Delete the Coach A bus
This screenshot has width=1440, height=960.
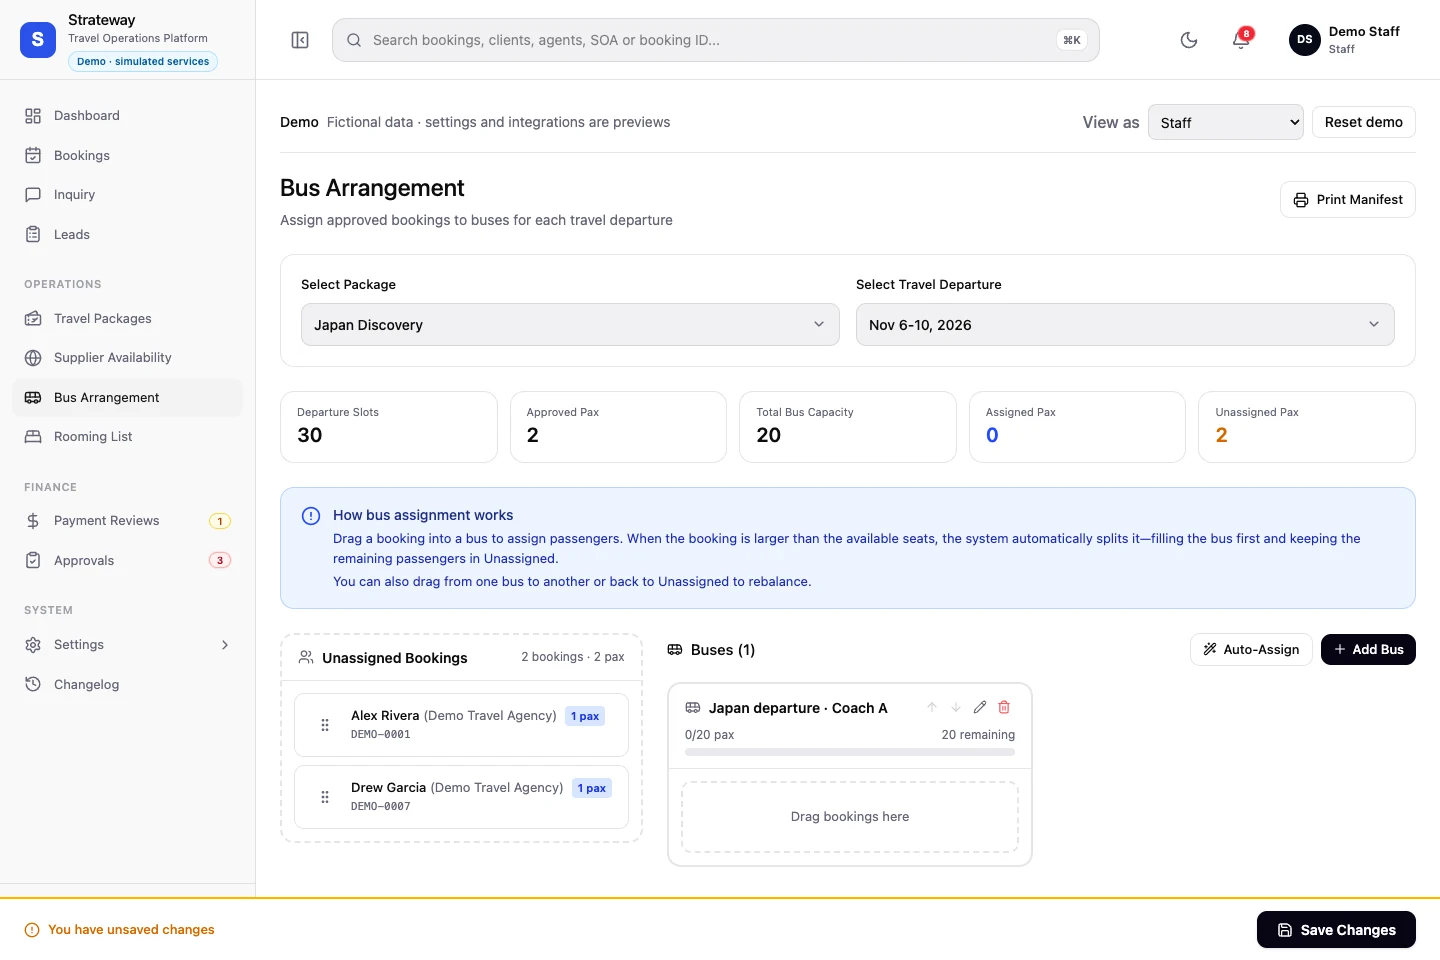[x=1004, y=707]
